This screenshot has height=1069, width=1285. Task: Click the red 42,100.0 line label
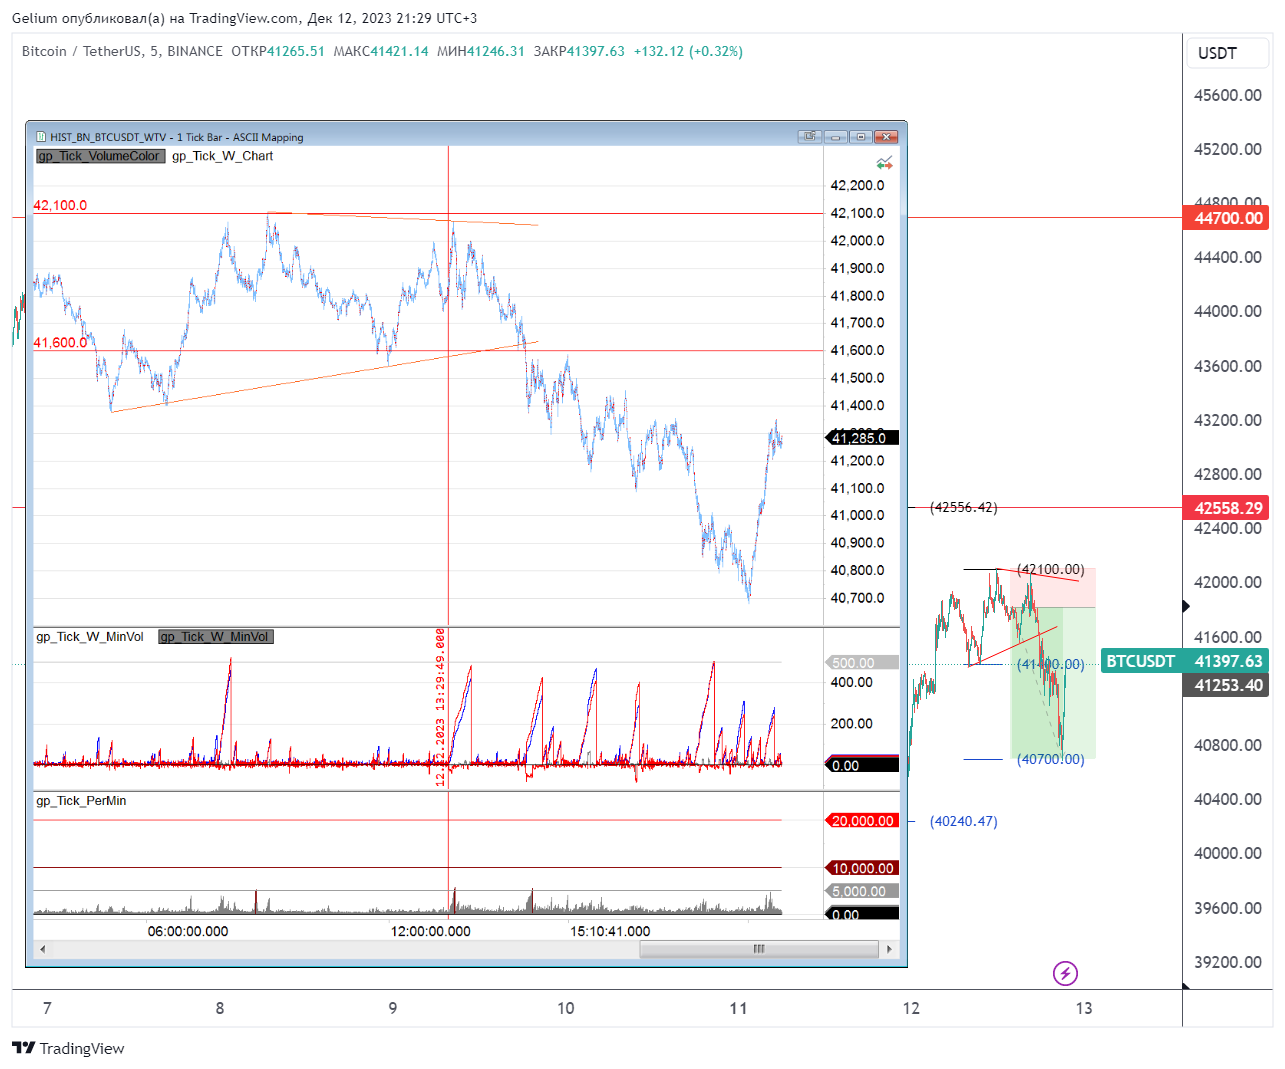coord(60,205)
